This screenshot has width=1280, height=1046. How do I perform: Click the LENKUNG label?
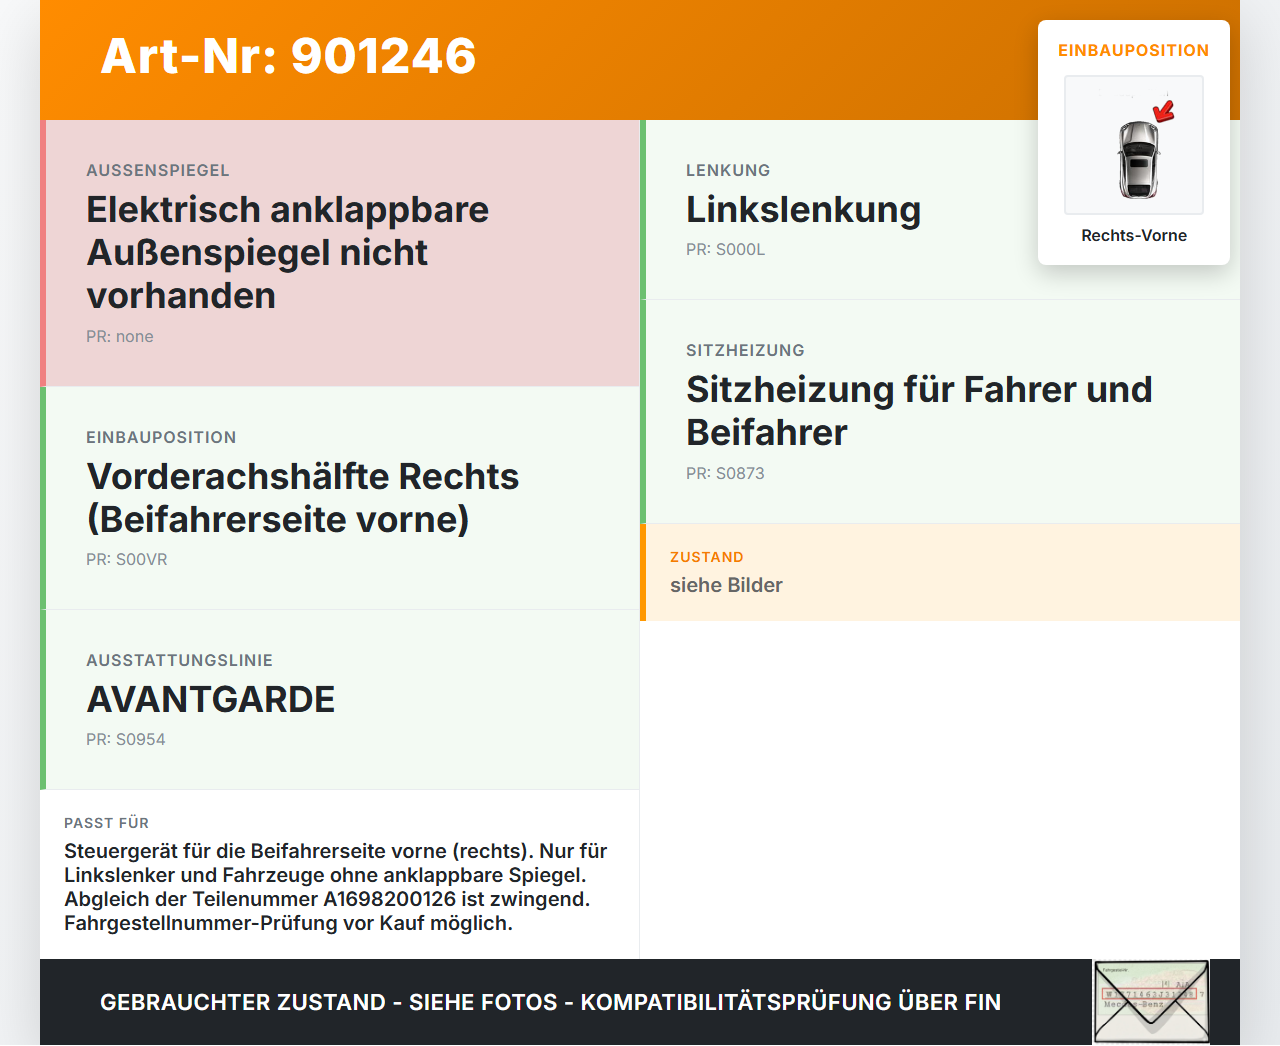click(728, 170)
